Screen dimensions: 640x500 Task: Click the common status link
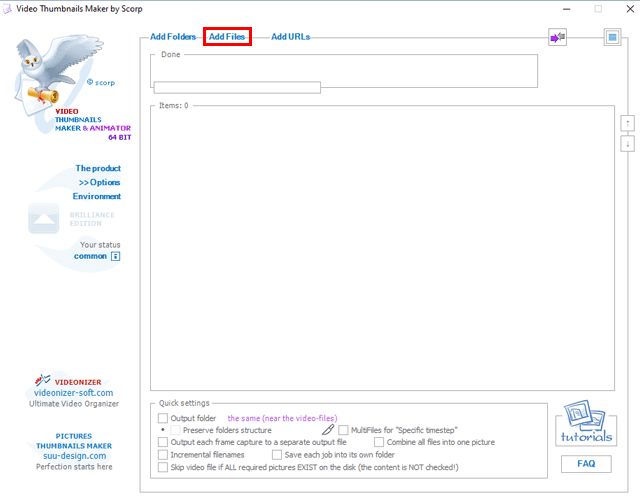90,256
